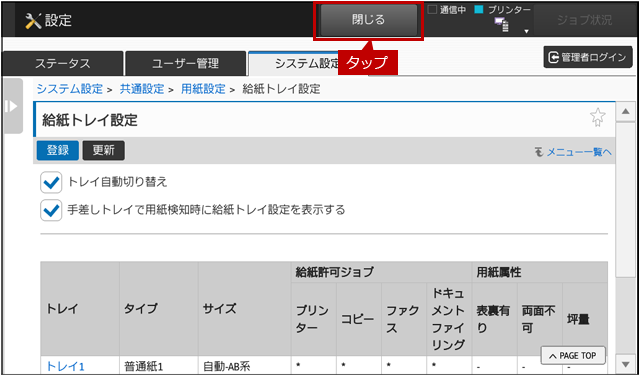Viewport: 640px width, 376px height.
Task: Click 共通設定 breadcrumb link
Action: tap(142, 89)
